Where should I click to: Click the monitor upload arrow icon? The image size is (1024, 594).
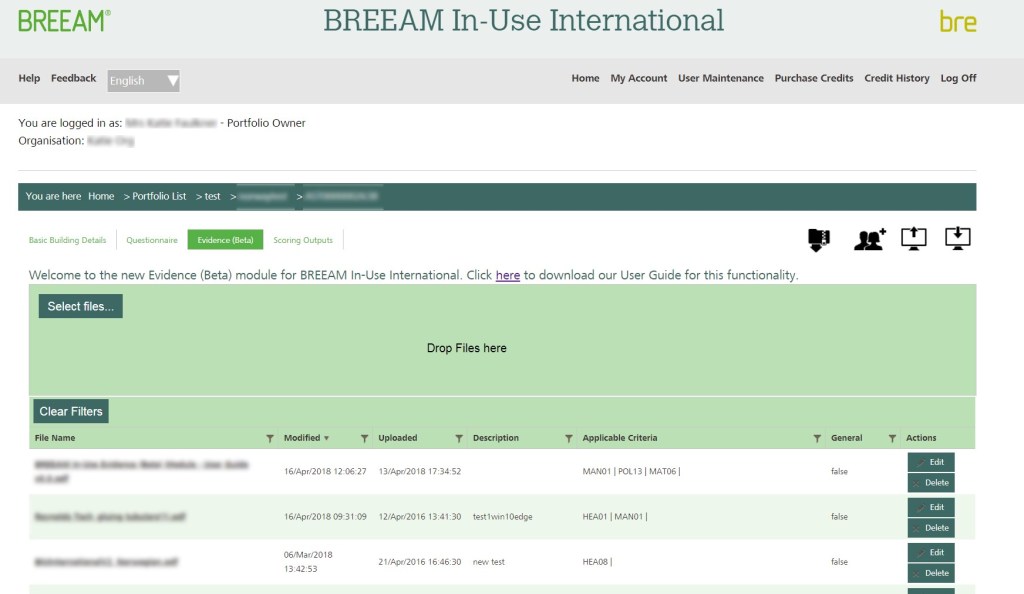tap(914, 239)
